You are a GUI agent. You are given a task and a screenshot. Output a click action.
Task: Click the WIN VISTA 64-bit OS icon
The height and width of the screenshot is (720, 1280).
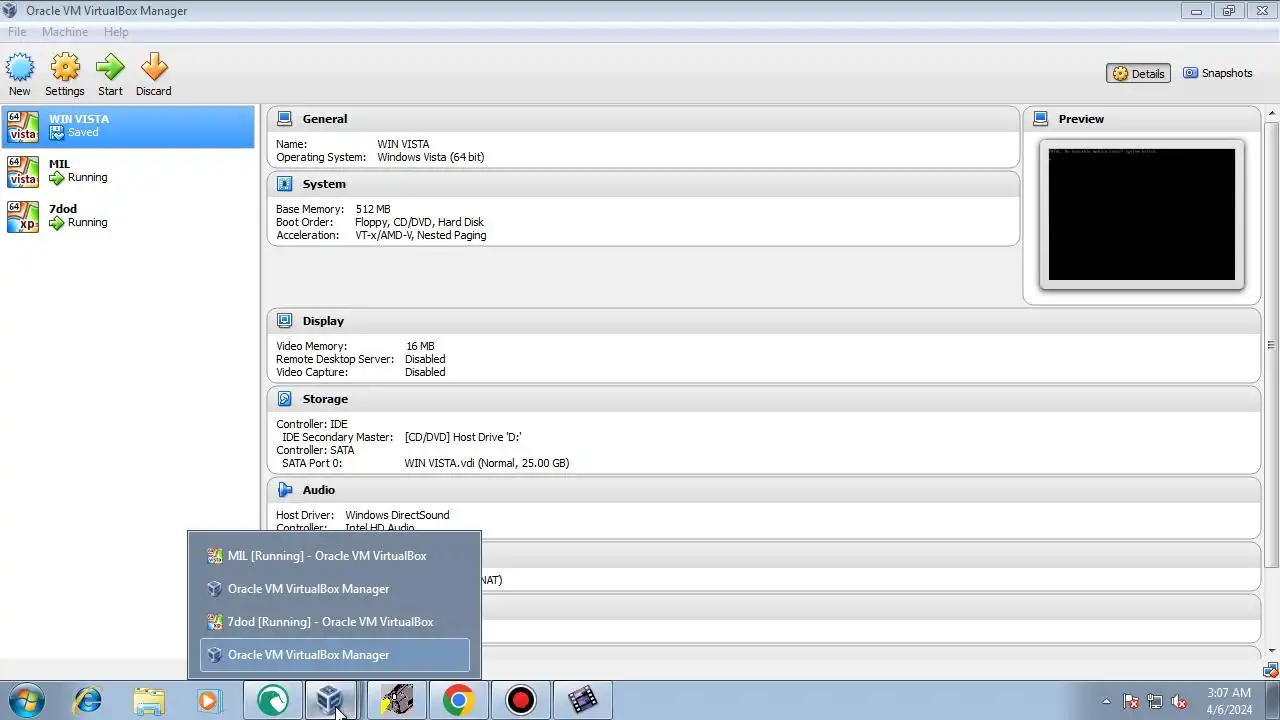click(23, 127)
